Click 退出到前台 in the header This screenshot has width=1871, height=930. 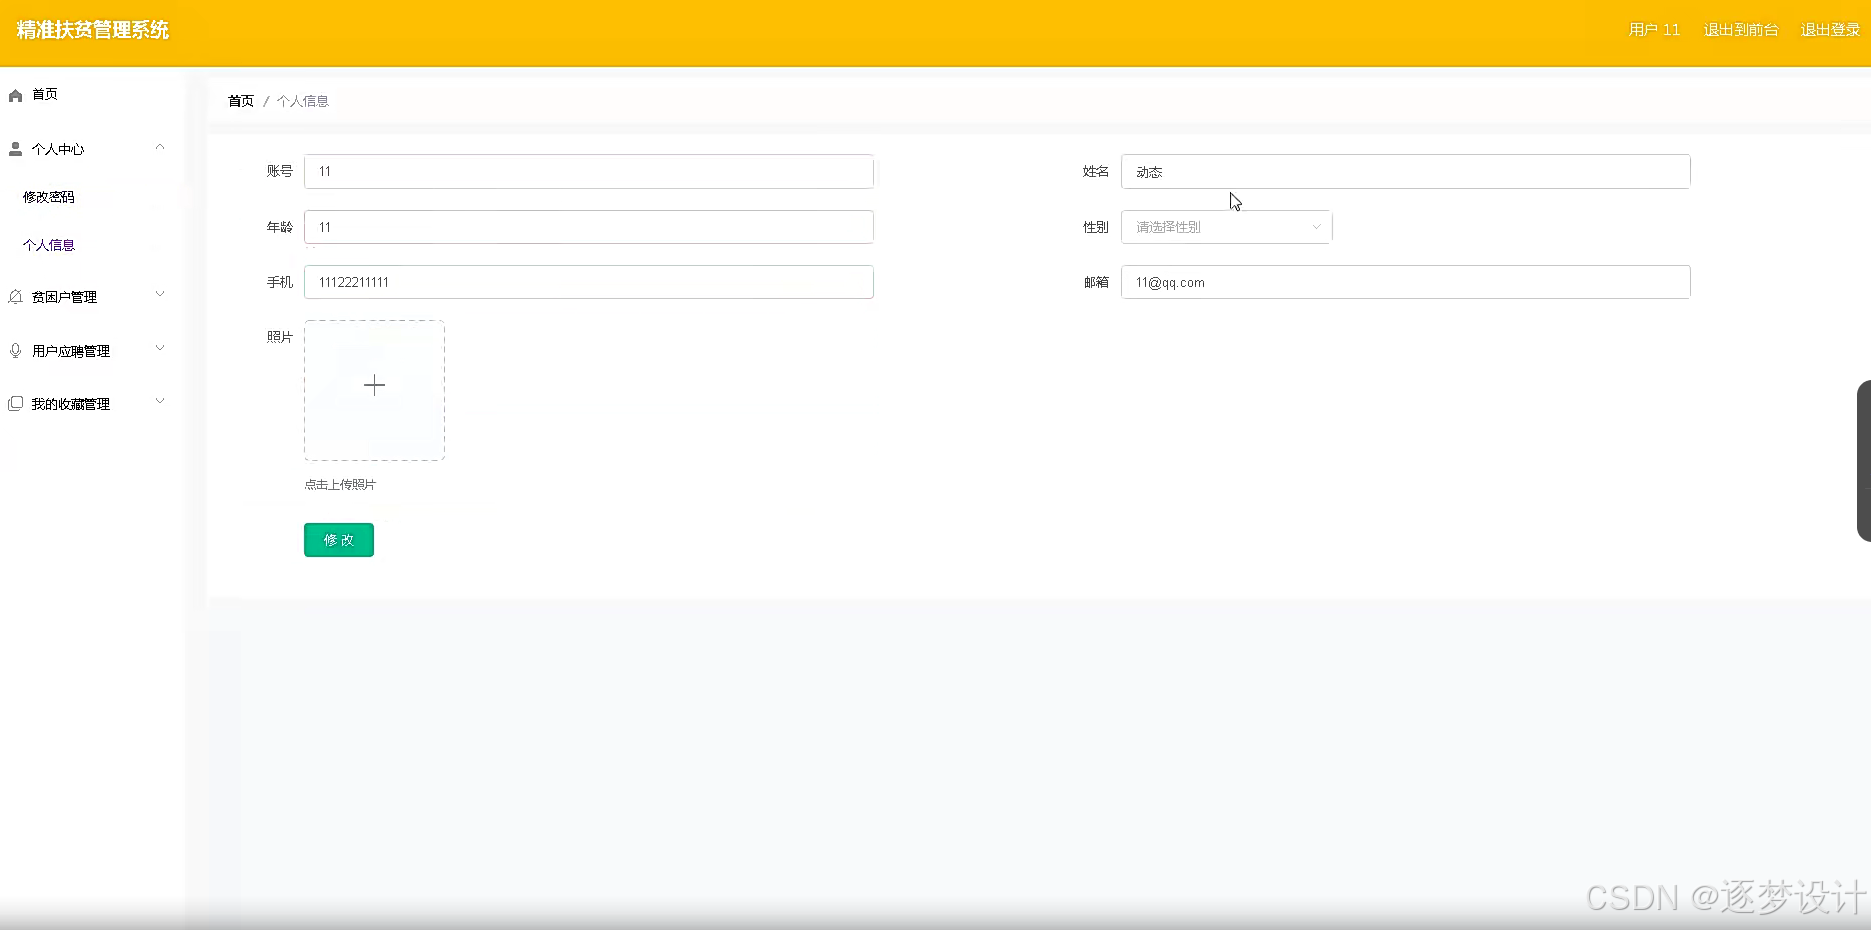point(1741,30)
